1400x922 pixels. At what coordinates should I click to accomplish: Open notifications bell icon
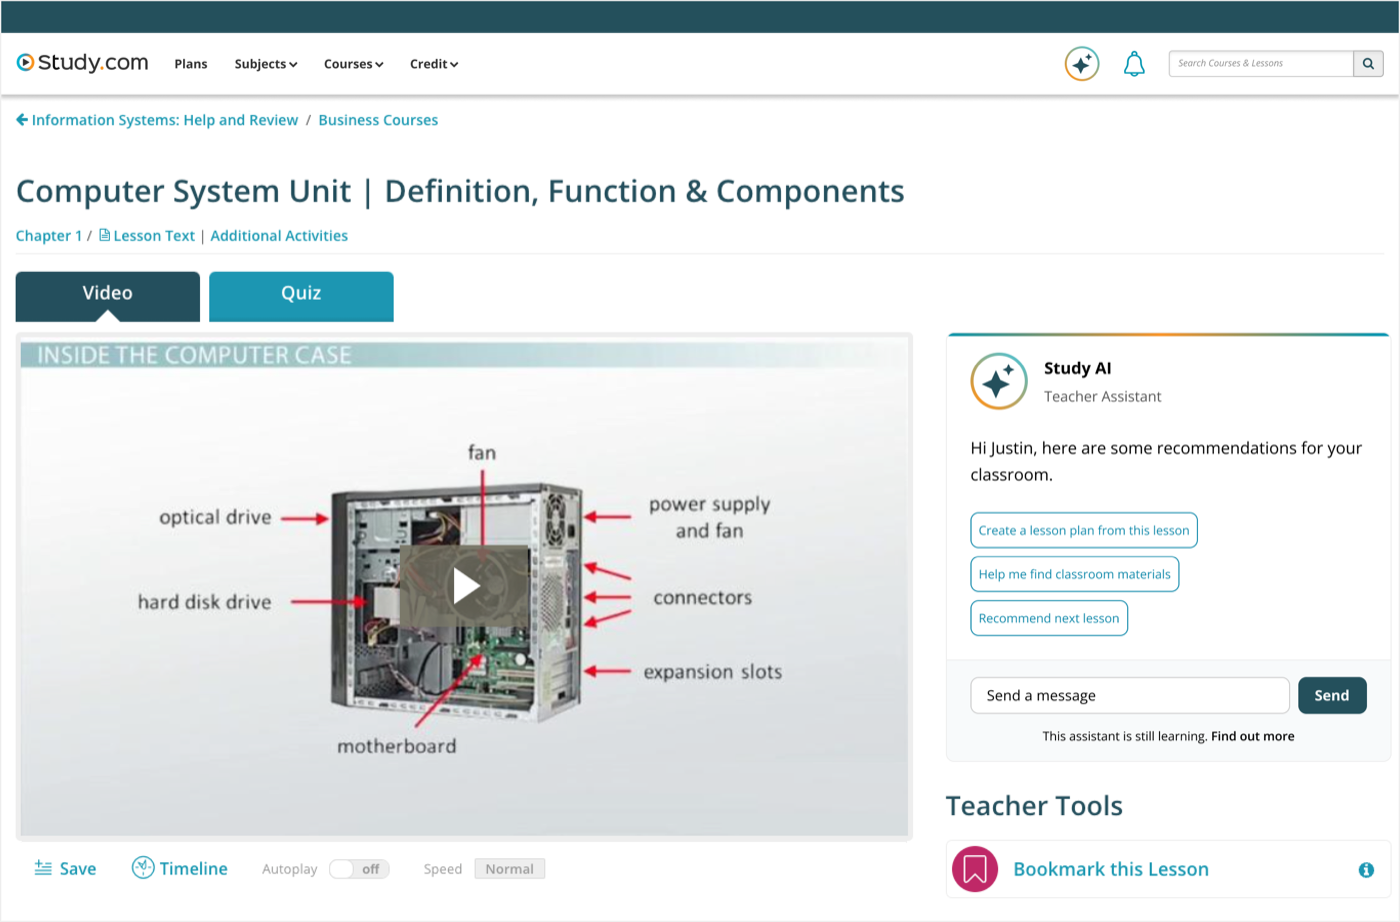coord(1134,64)
